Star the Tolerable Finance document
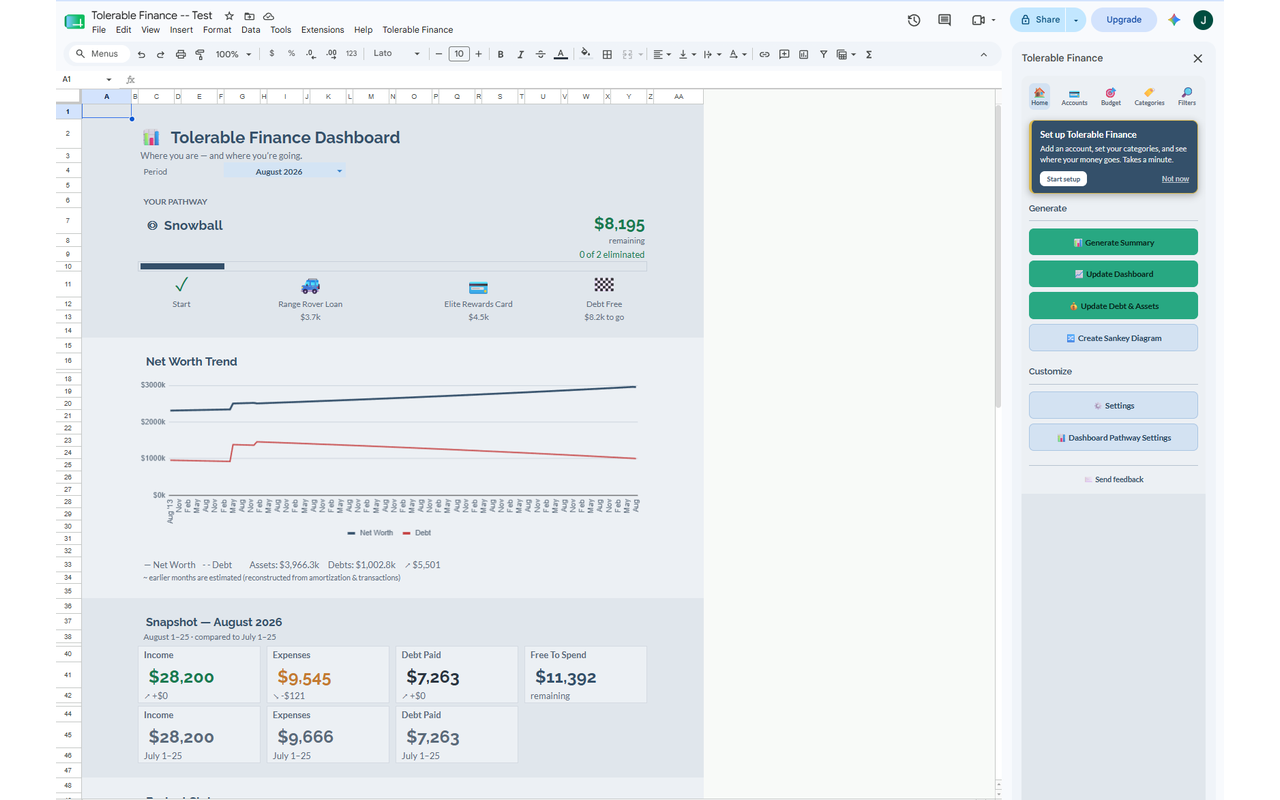 click(229, 16)
